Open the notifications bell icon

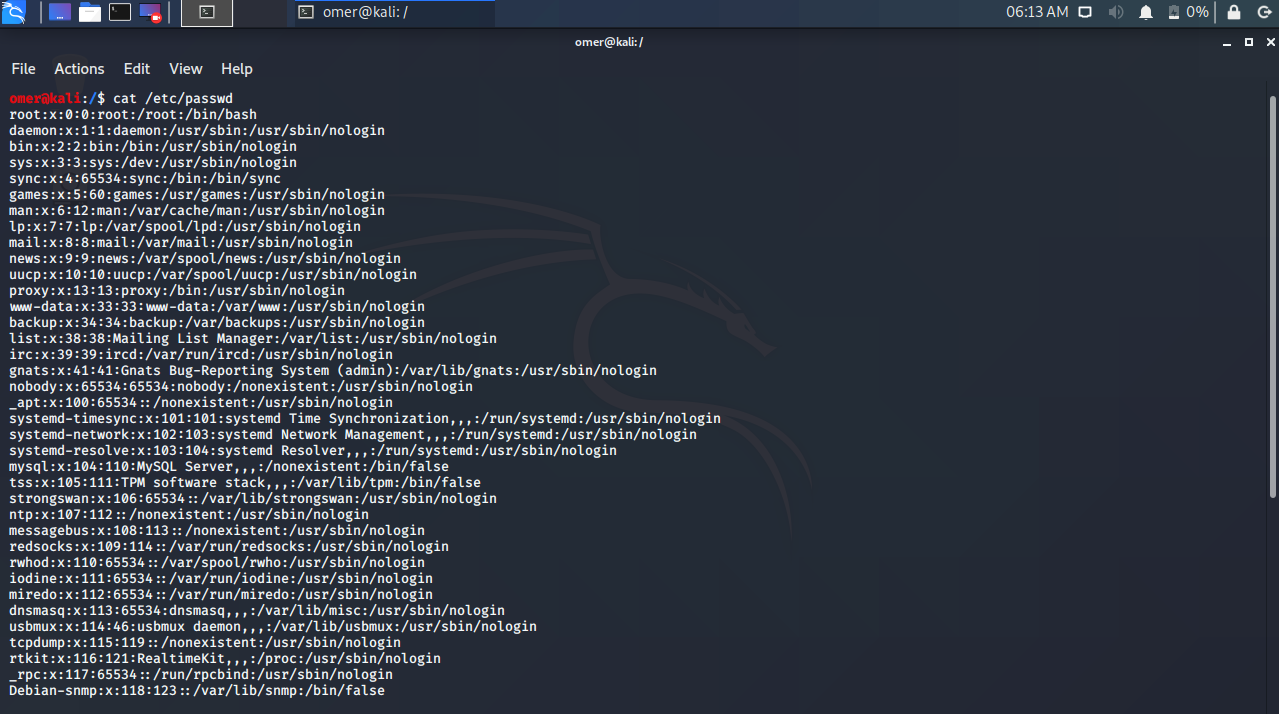(1146, 13)
